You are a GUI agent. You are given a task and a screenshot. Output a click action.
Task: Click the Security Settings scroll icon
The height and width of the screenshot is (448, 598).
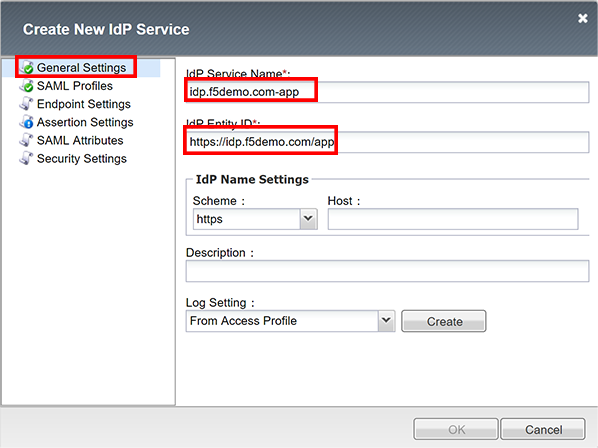[x=26, y=158]
